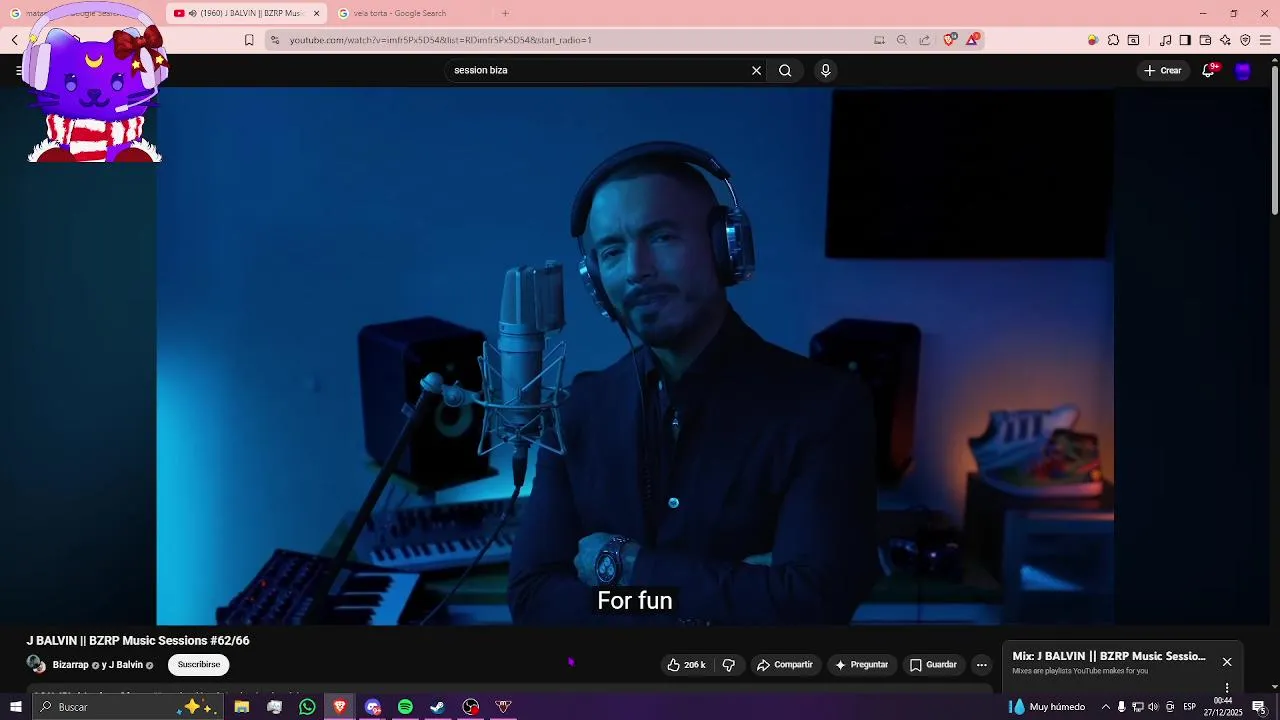The width and height of the screenshot is (1280, 720).
Task: Show hidden system tray icons chevron
Action: click(1105, 707)
